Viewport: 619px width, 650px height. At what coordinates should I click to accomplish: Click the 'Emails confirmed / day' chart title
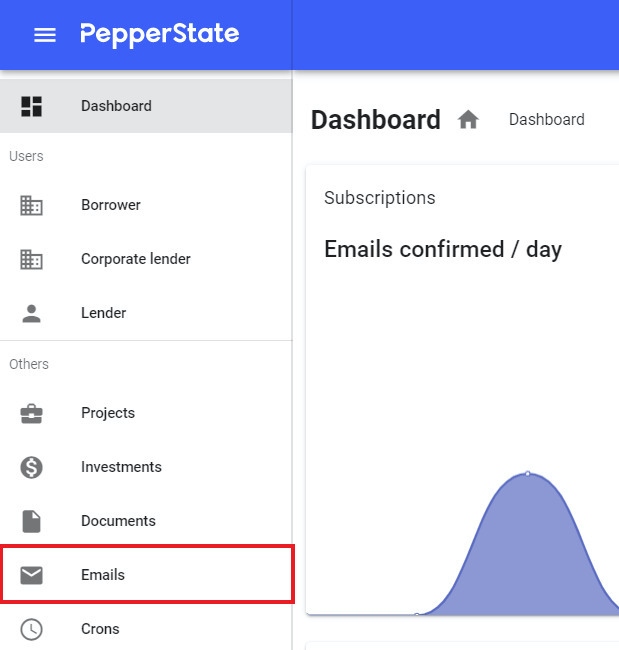(x=443, y=250)
